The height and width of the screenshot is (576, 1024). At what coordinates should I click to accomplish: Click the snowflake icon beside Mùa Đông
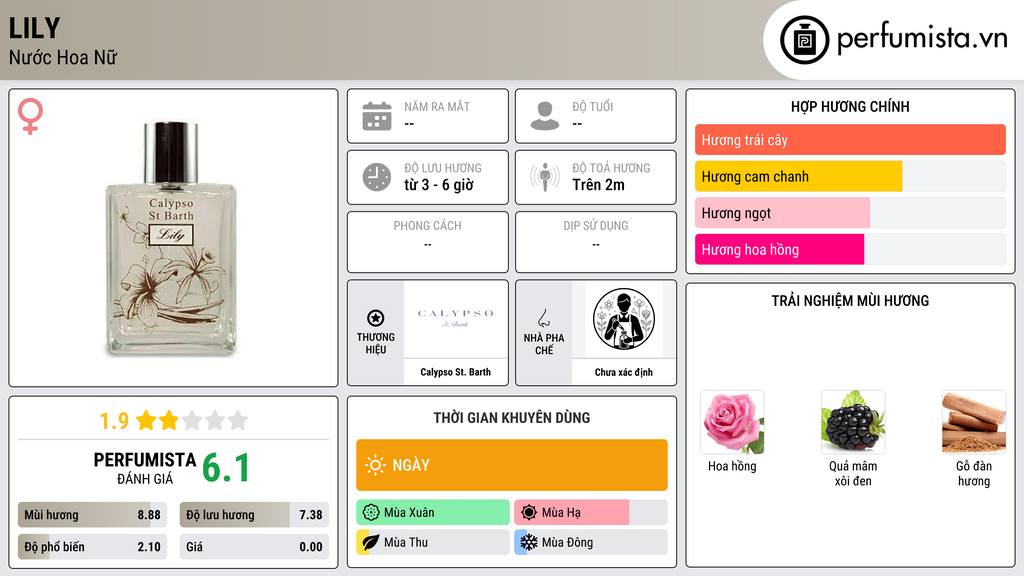(529, 542)
